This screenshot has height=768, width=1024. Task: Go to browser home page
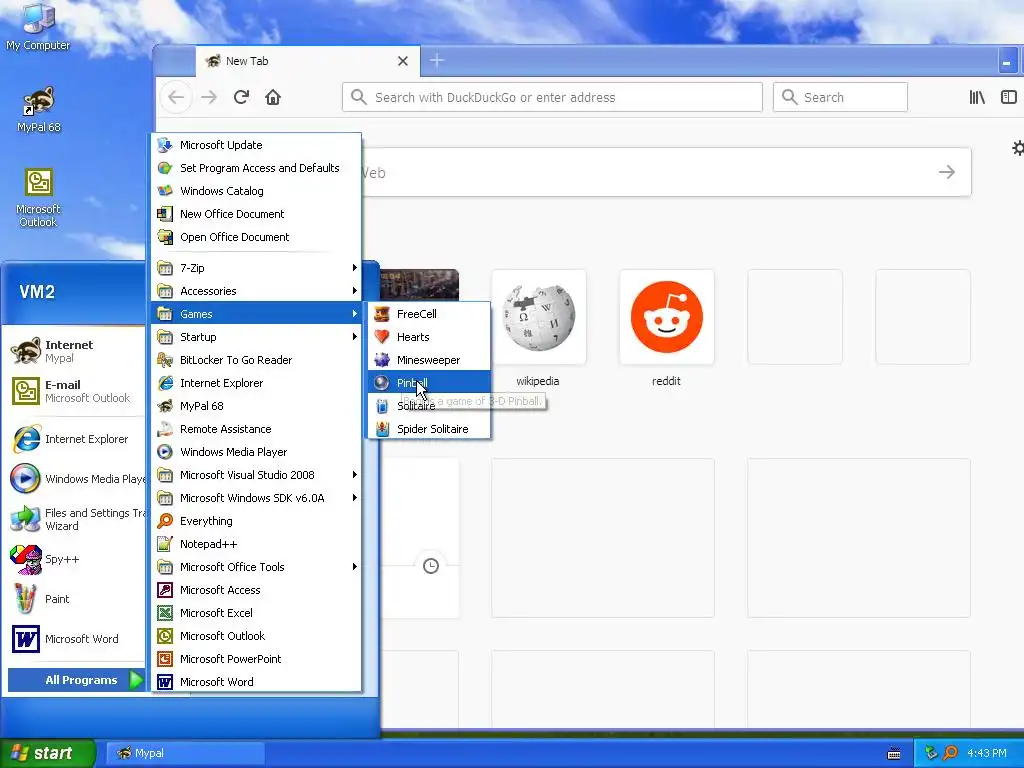273,97
